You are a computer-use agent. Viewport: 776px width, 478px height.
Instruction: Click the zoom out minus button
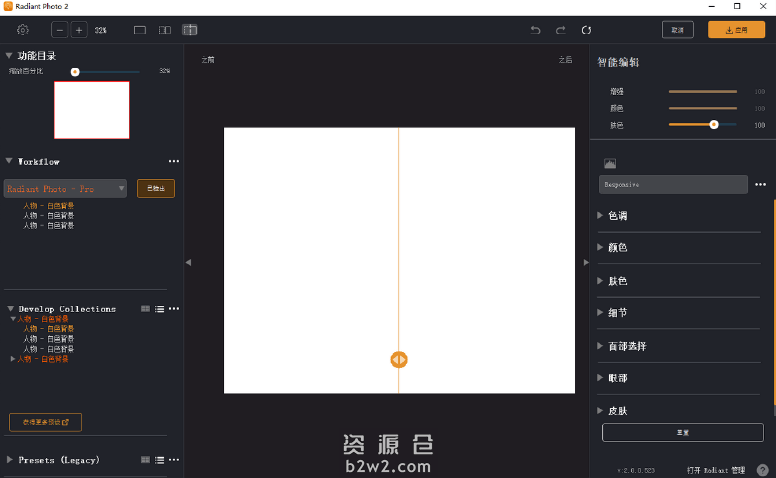pyautogui.click(x=60, y=30)
